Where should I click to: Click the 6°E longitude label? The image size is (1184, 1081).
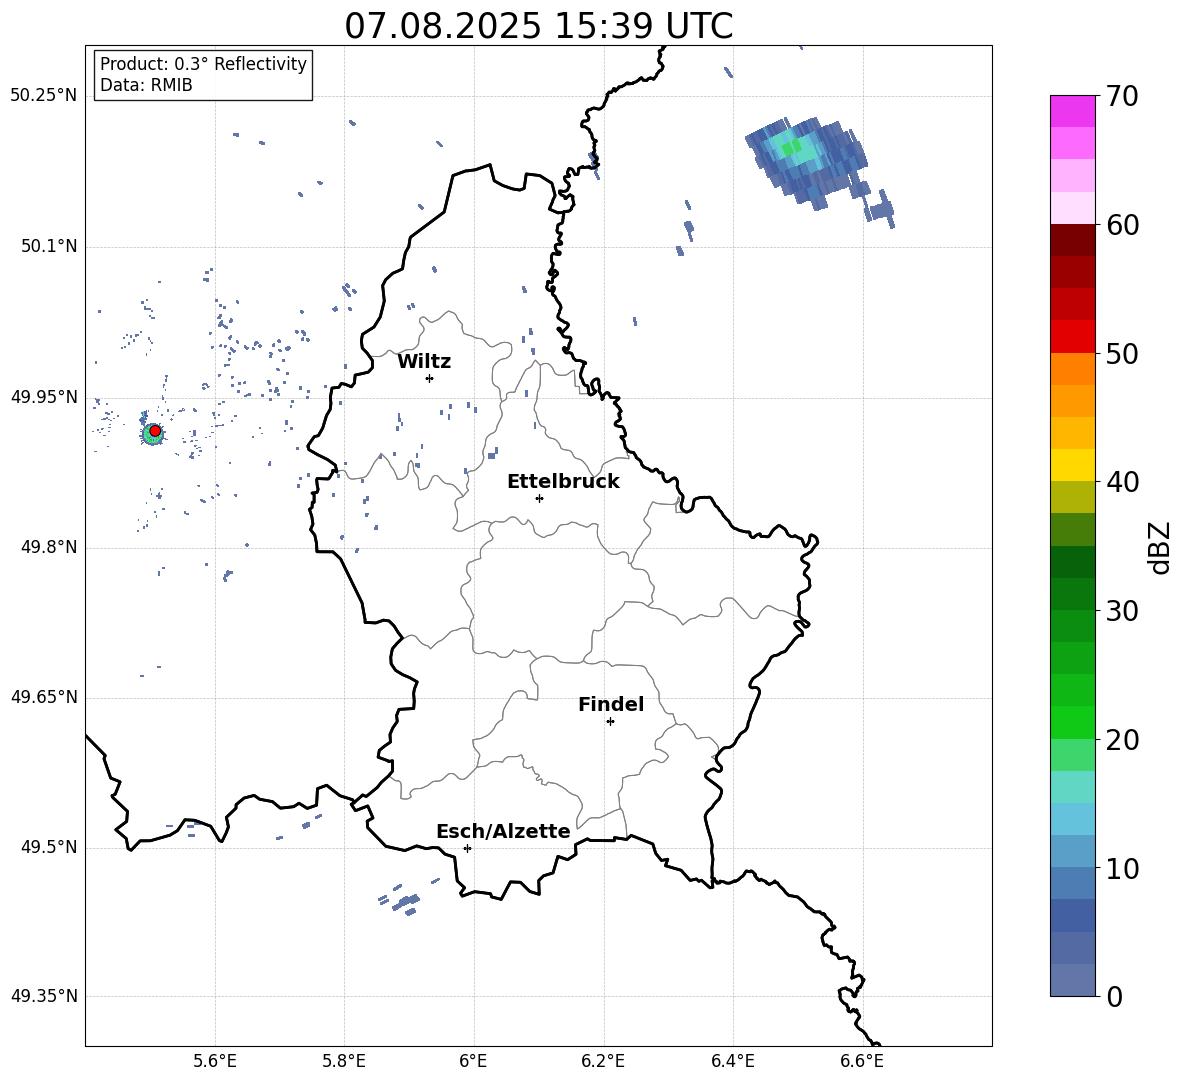coord(473,1061)
